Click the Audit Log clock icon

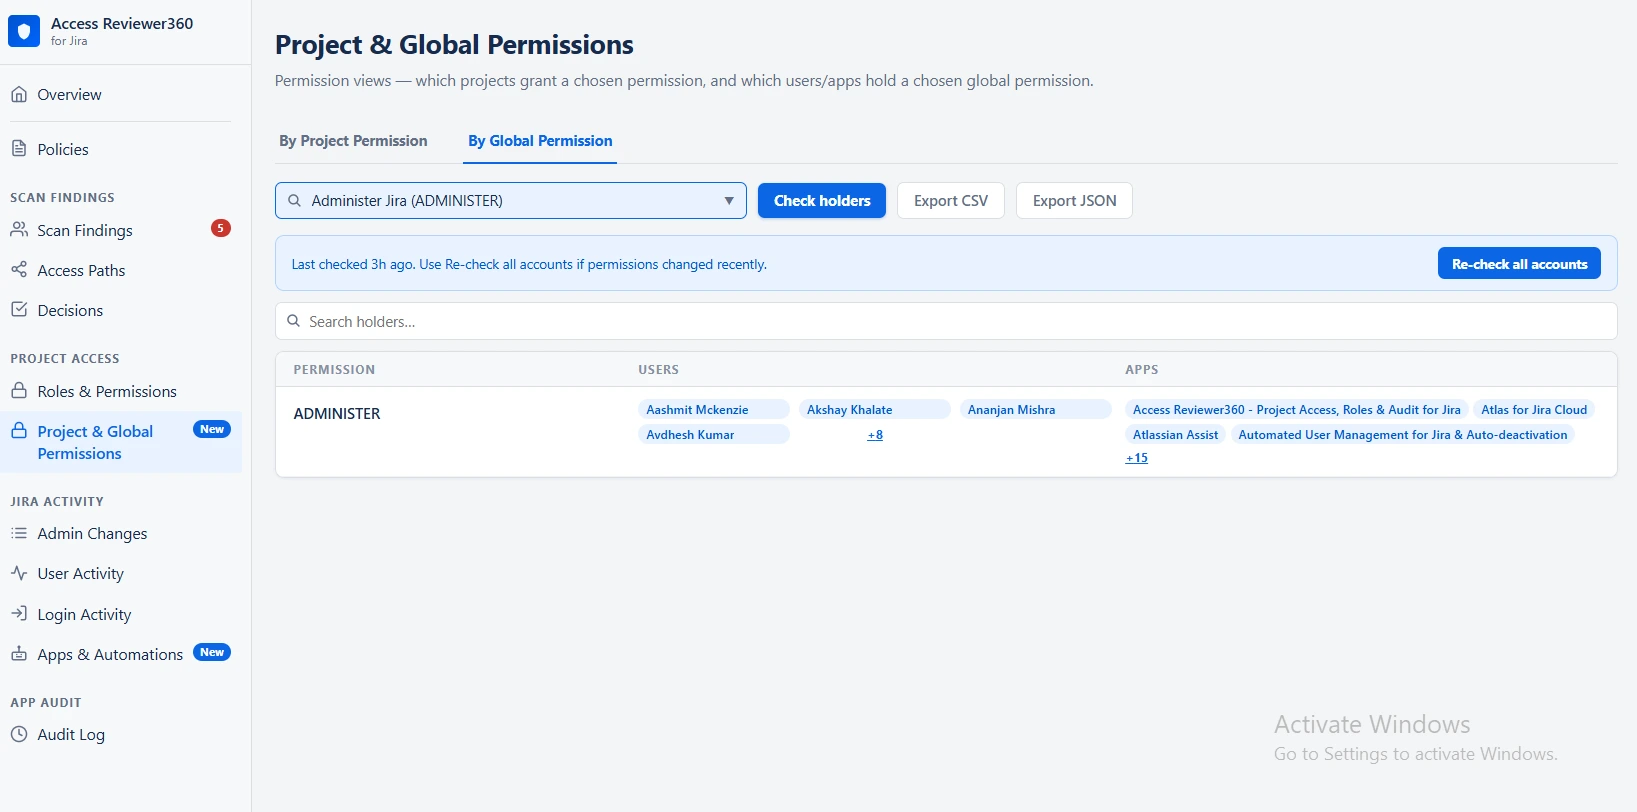pyautogui.click(x=19, y=734)
